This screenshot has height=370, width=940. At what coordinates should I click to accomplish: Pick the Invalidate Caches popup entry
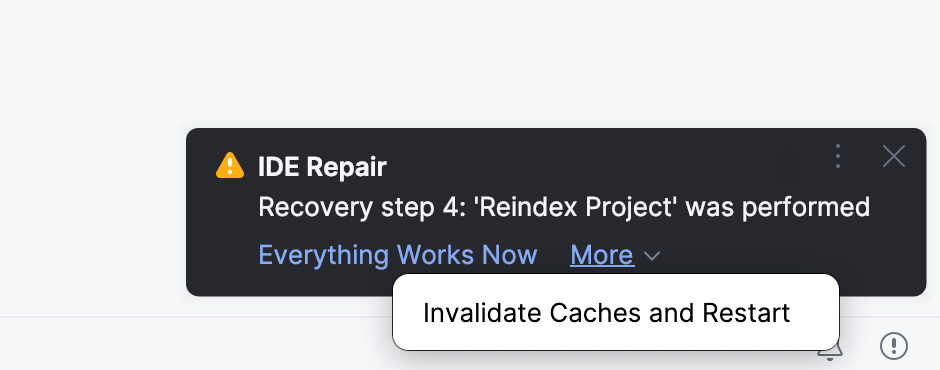tap(607, 313)
